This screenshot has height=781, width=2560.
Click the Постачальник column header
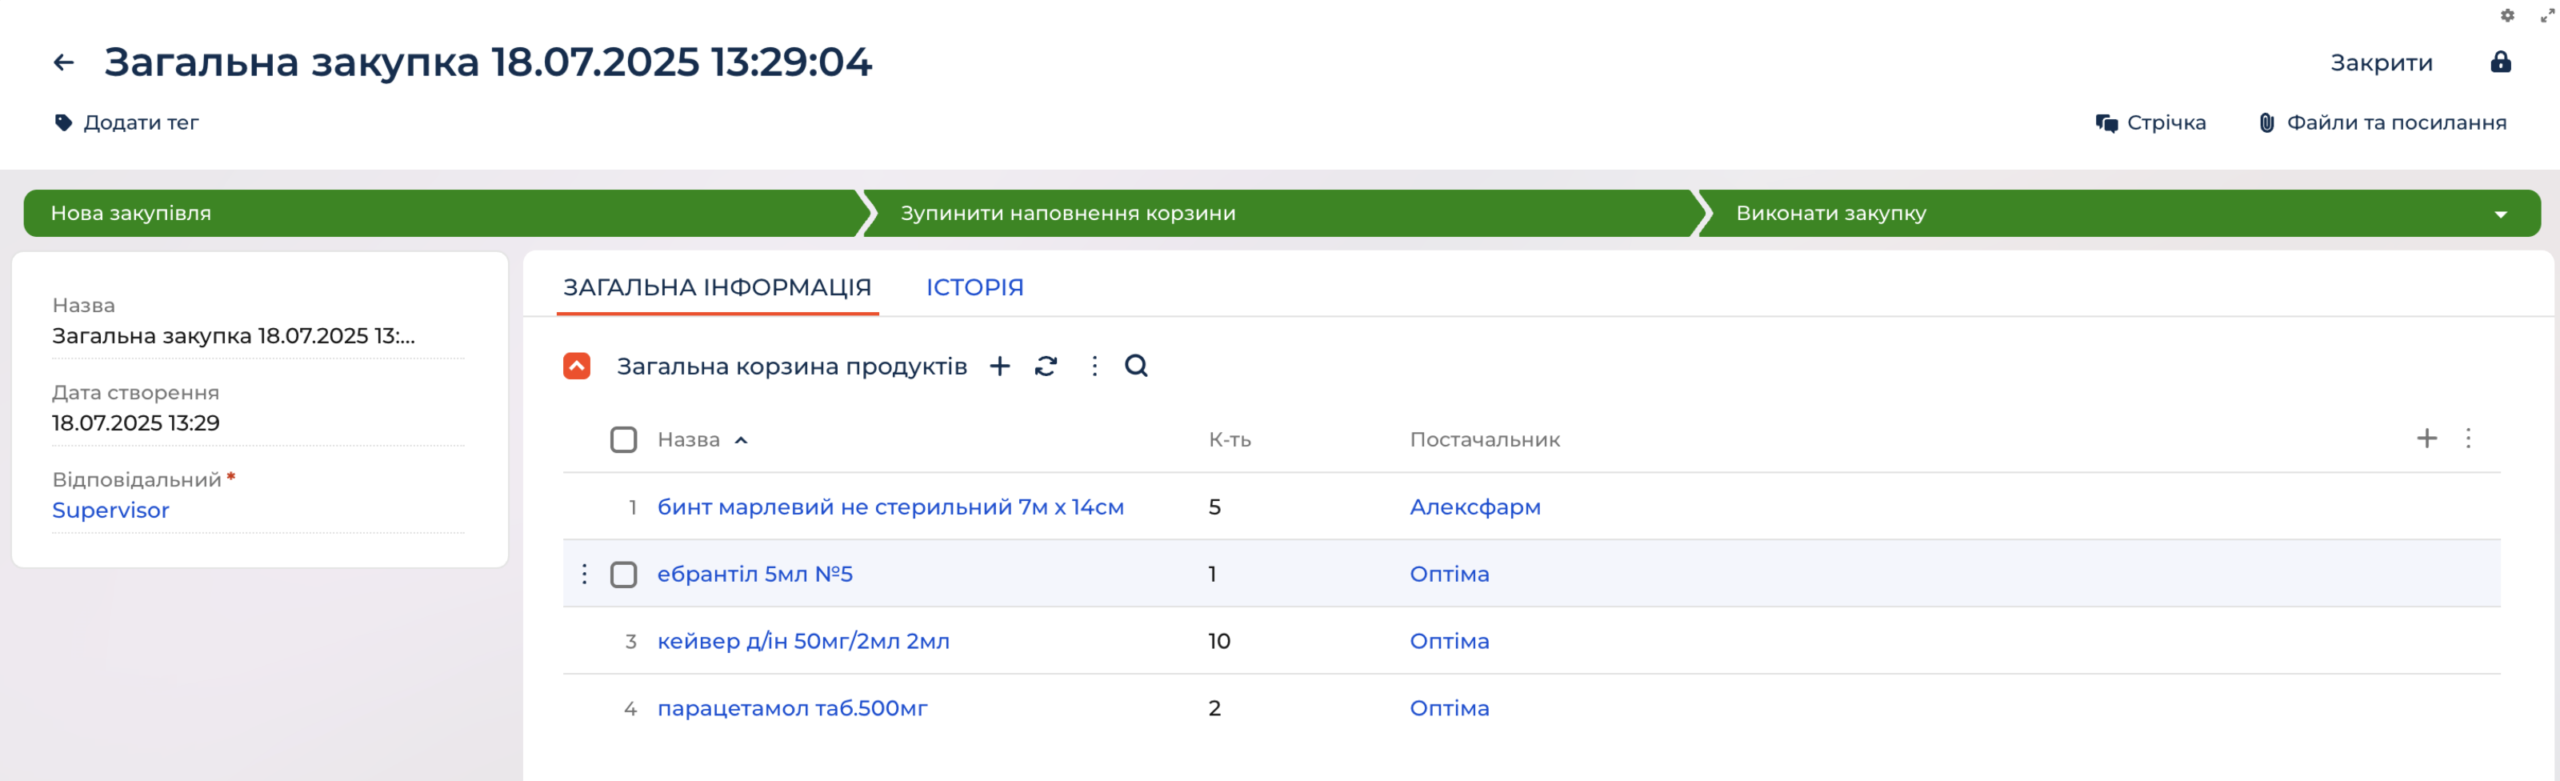[x=1484, y=439]
